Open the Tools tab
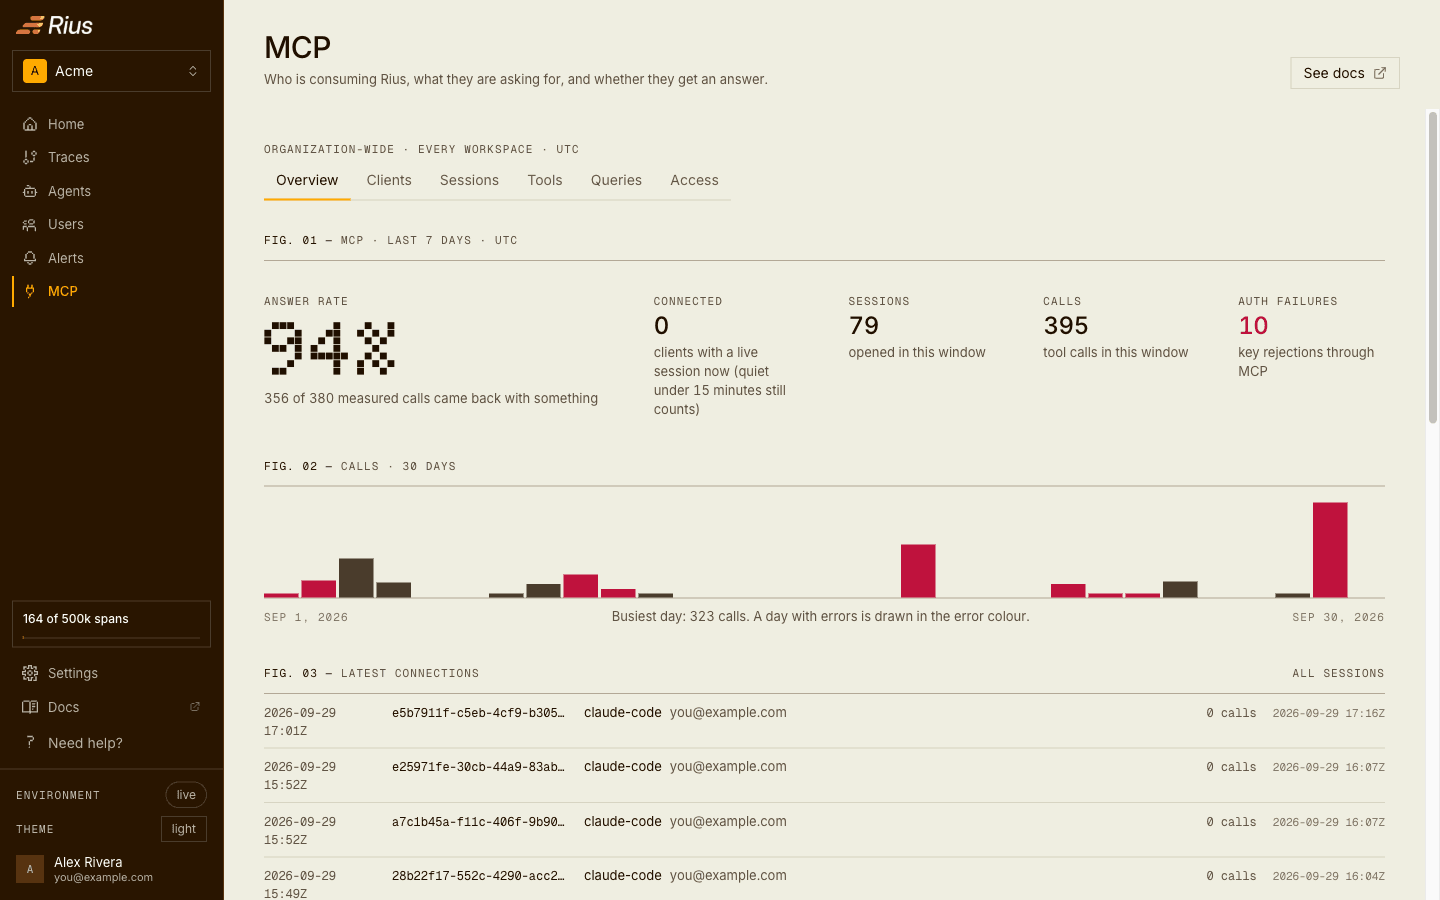 (545, 180)
